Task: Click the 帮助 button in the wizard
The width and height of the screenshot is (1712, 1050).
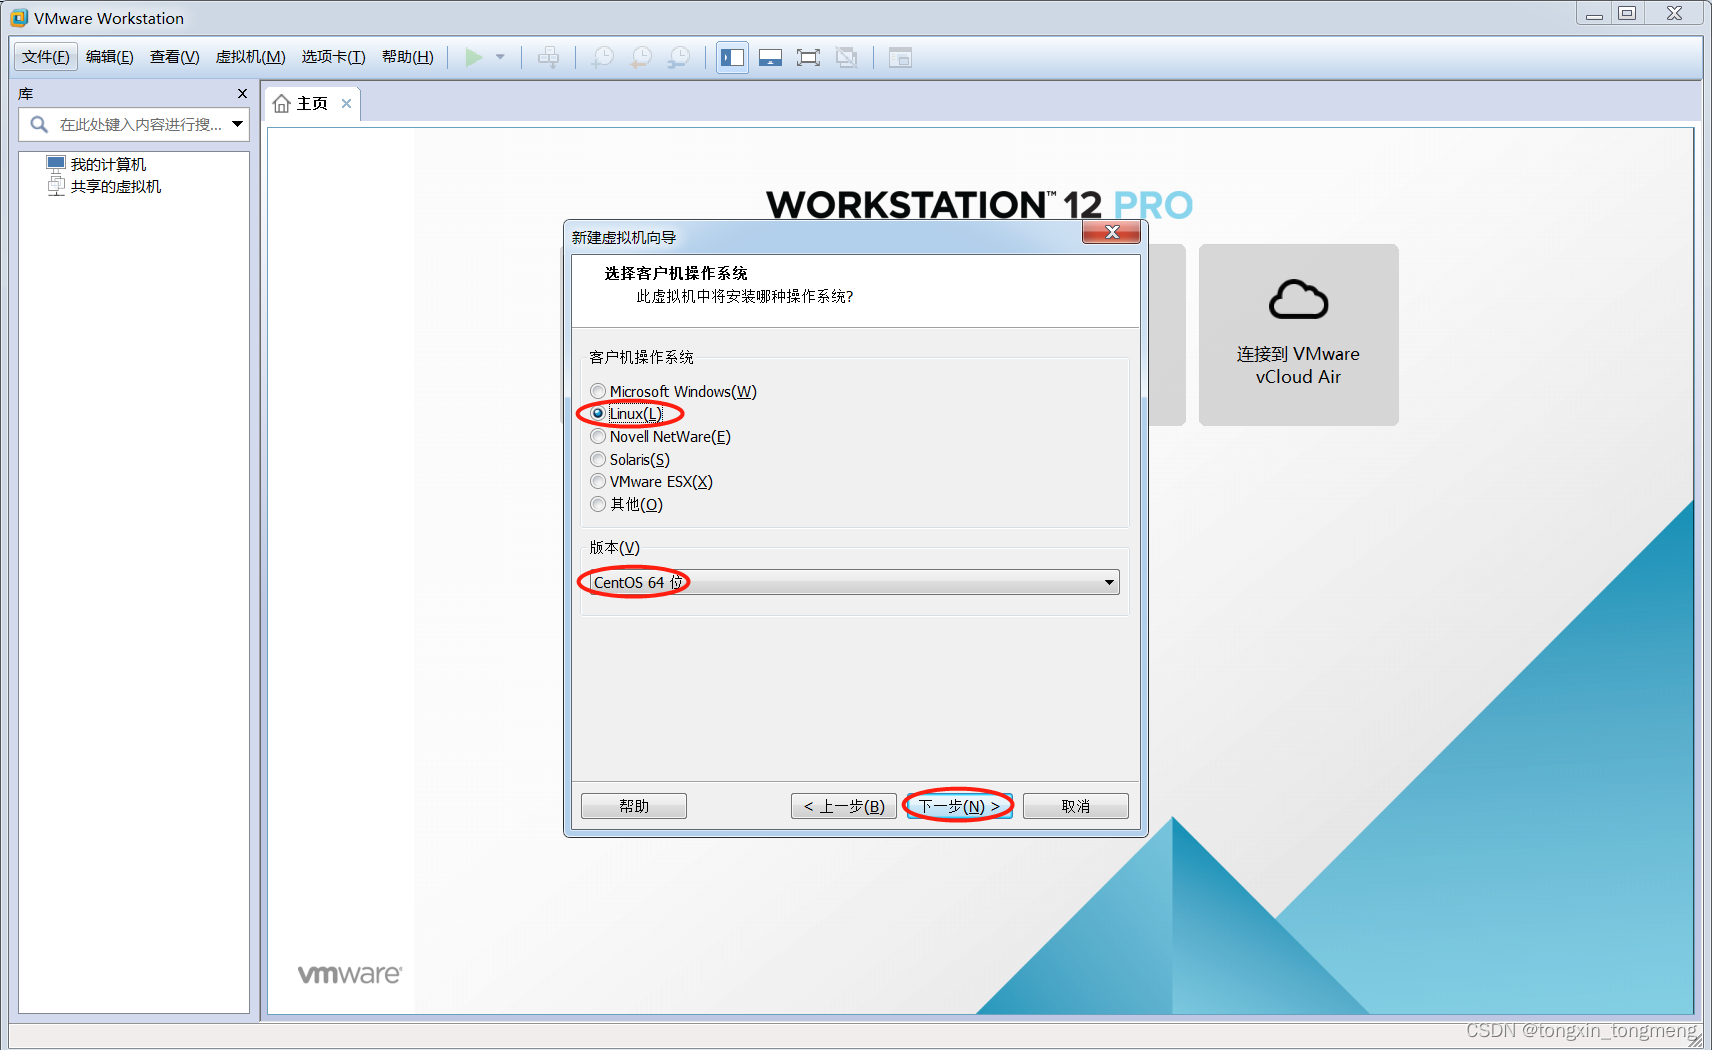Action: (x=634, y=806)
